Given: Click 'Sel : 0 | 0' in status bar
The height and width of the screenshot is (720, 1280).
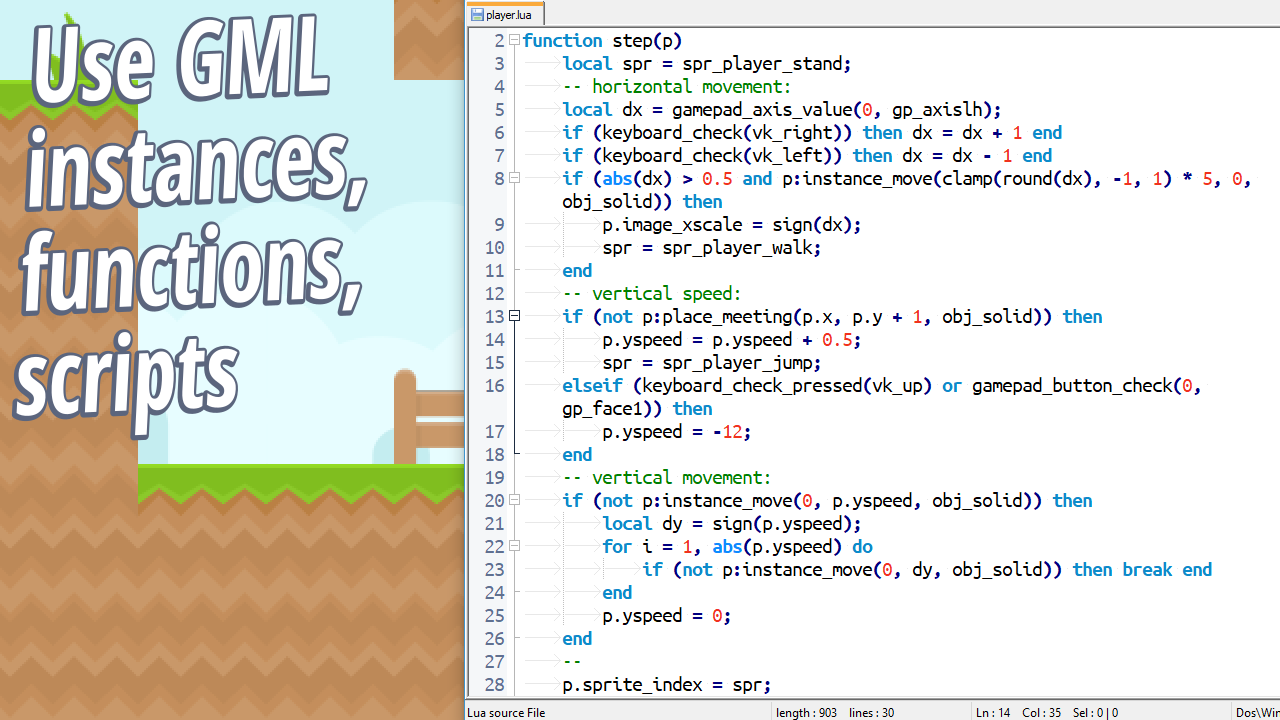Looking at the screenshot, I should [x=1097, y=712].
